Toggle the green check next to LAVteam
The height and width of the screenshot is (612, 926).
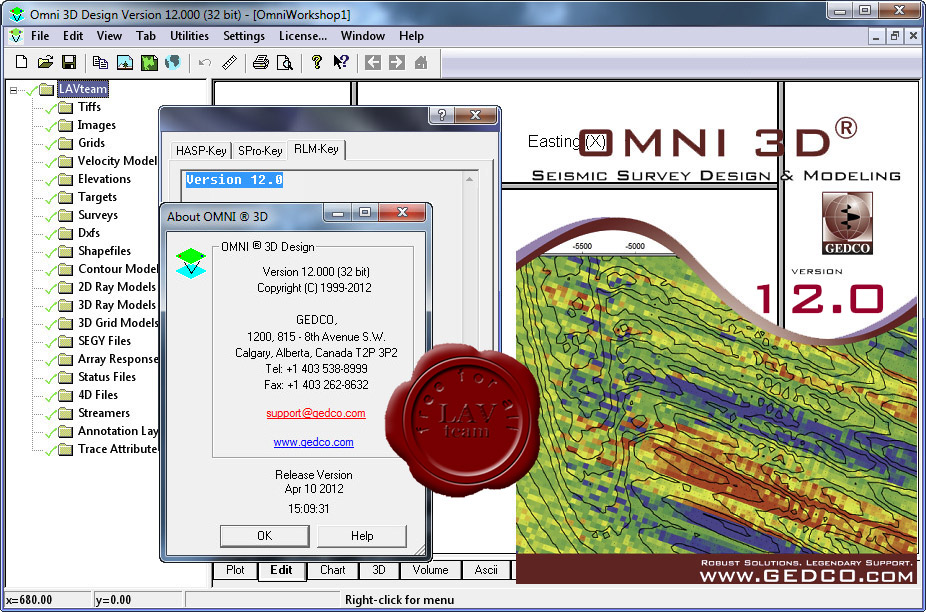[x=32, y=90]
